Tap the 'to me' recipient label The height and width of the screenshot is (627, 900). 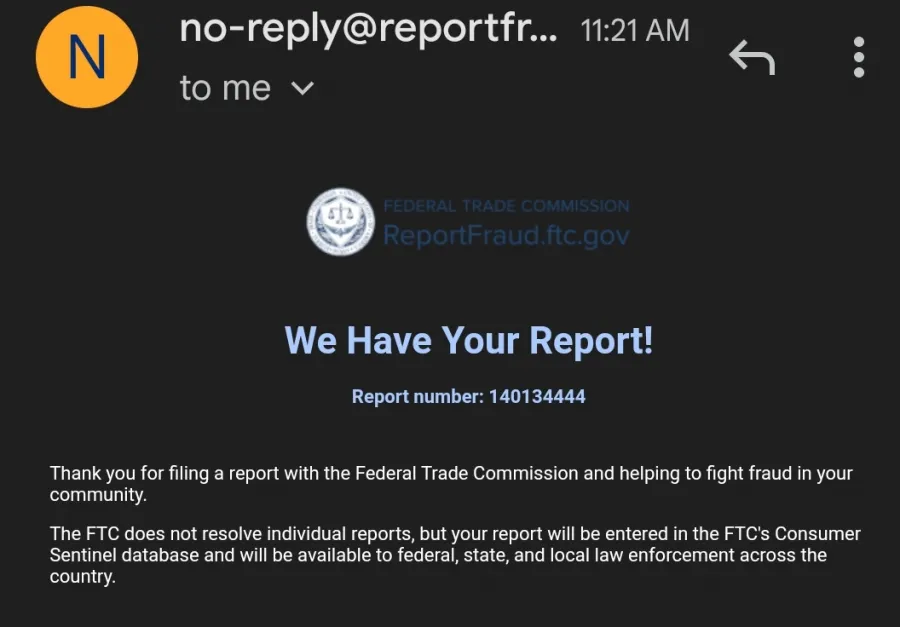pos(225,88)
